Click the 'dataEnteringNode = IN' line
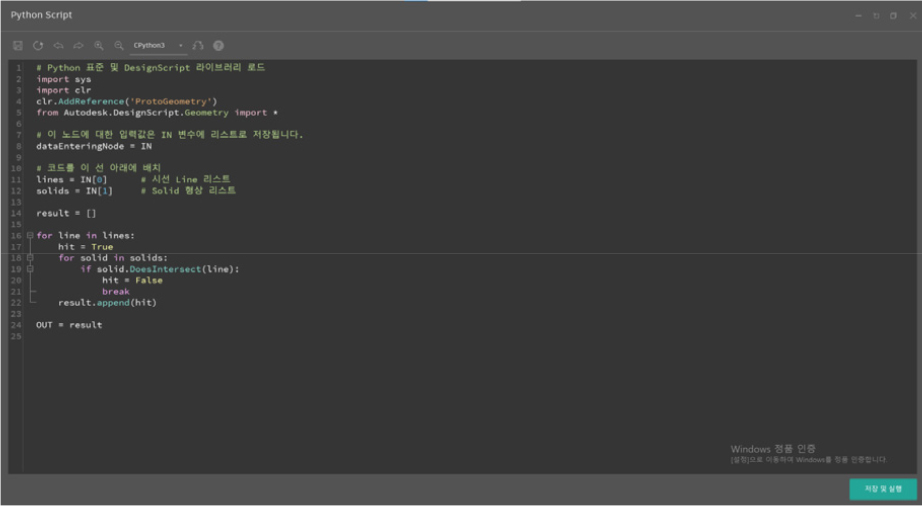Image resolution: width=922 pixels, height=506 pixels. coord(94,146)
